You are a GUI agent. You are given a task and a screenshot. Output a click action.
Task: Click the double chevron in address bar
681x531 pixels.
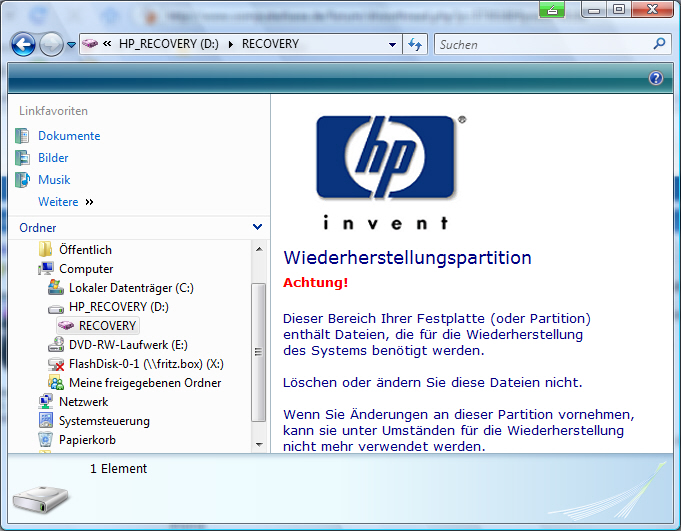coord(107,43)
